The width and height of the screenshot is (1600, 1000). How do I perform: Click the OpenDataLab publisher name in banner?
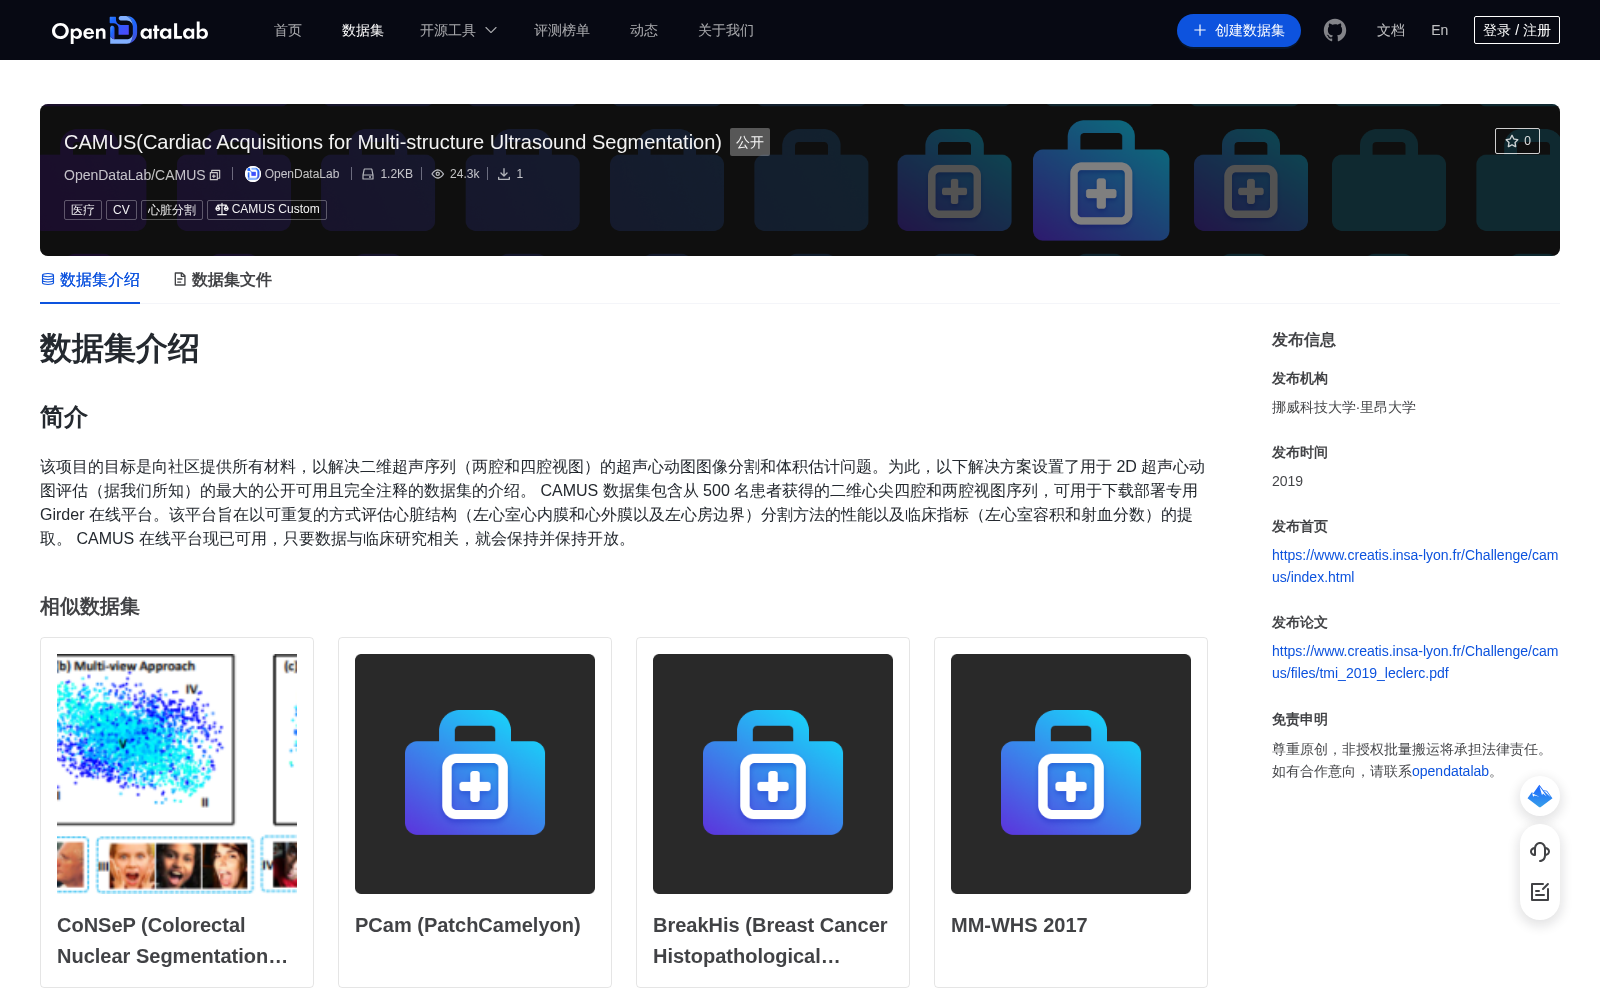coord(302,174)
